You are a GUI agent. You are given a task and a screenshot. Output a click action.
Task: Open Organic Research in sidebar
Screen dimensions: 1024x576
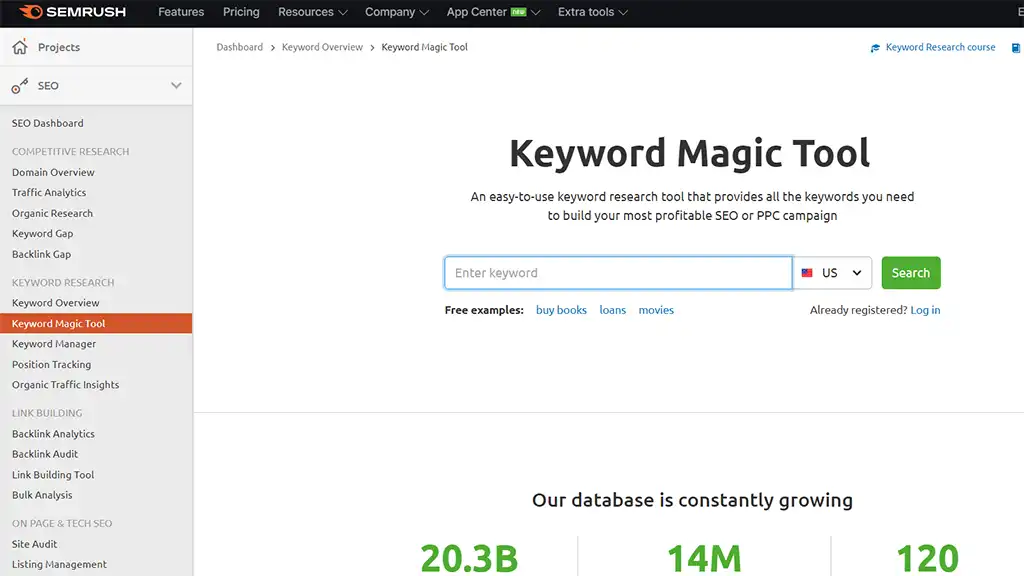coord(52,214)
